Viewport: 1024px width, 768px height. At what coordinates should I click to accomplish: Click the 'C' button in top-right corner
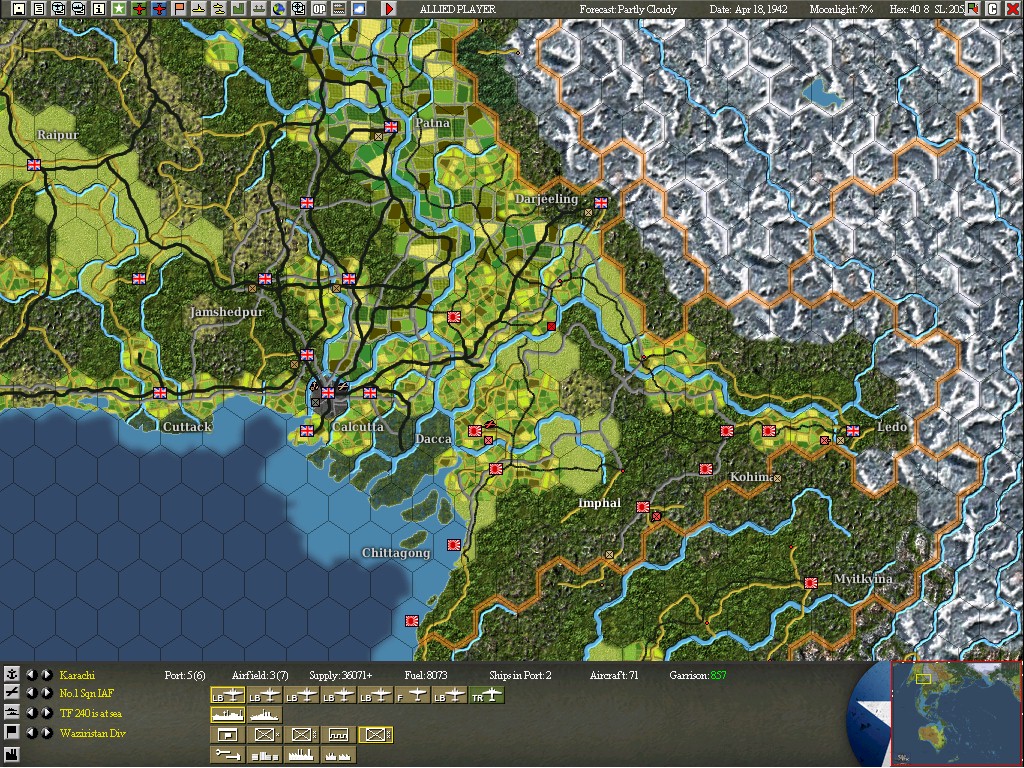(x=992, y=8)
